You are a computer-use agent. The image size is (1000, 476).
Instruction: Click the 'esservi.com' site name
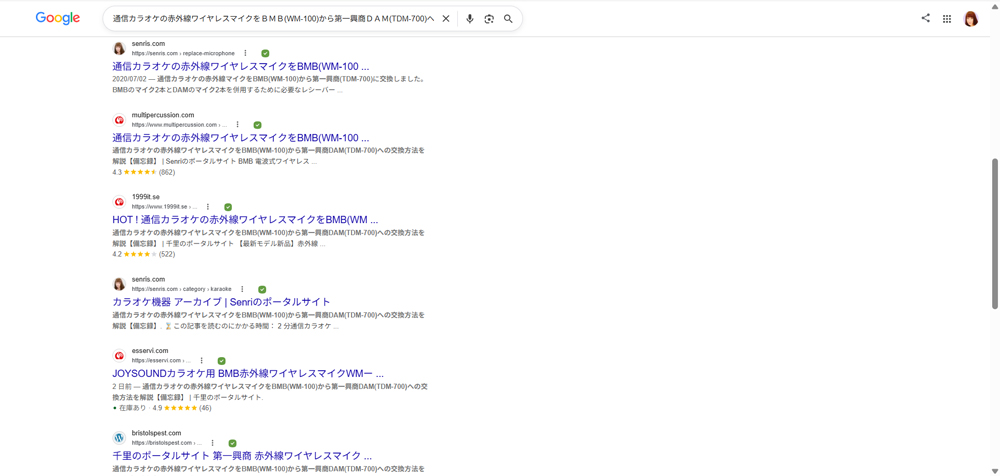click(150, 350)
